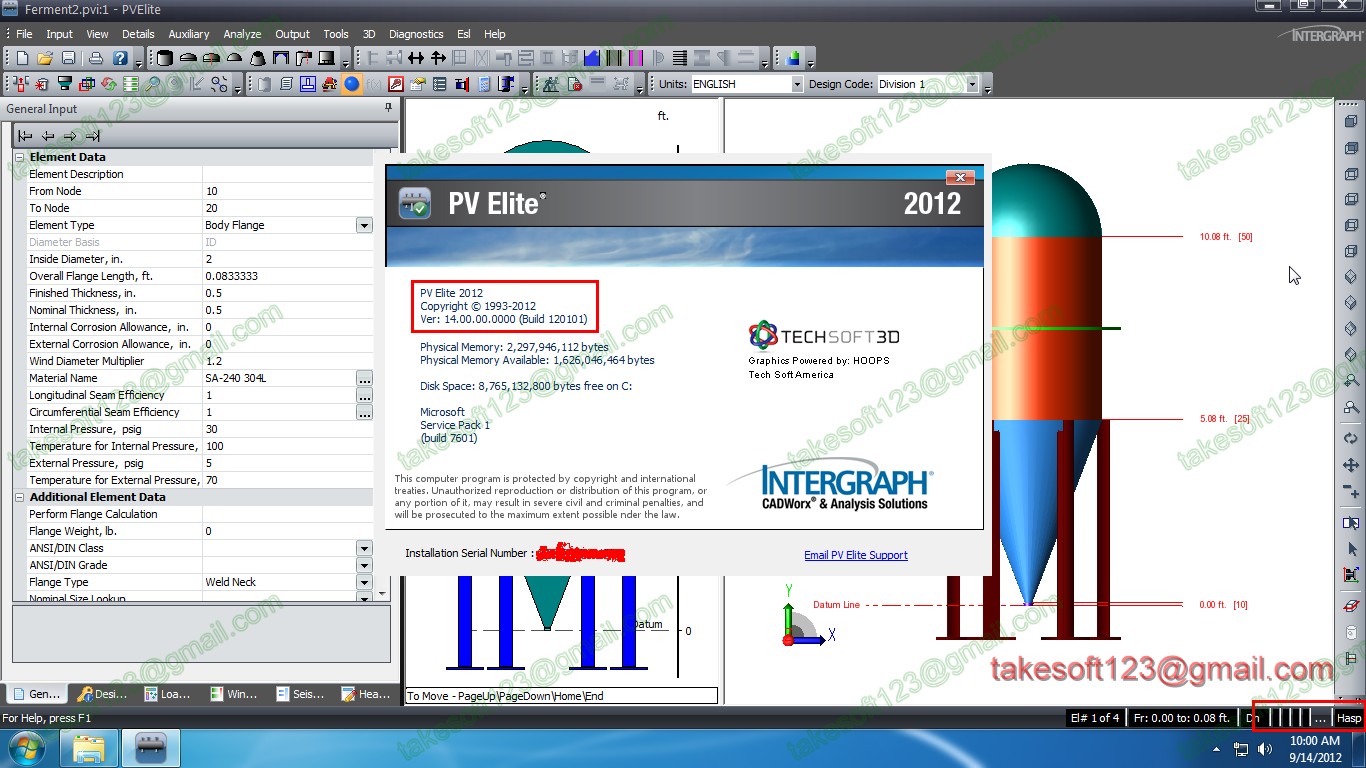This screenshot has width=1366, height=768.
Task: Add an elliptical head element icon
Action: click(x=188, y=58)
